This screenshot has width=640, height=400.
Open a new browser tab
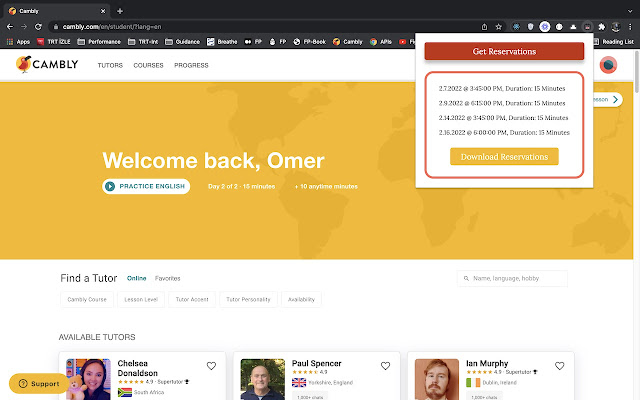[120, 11]
